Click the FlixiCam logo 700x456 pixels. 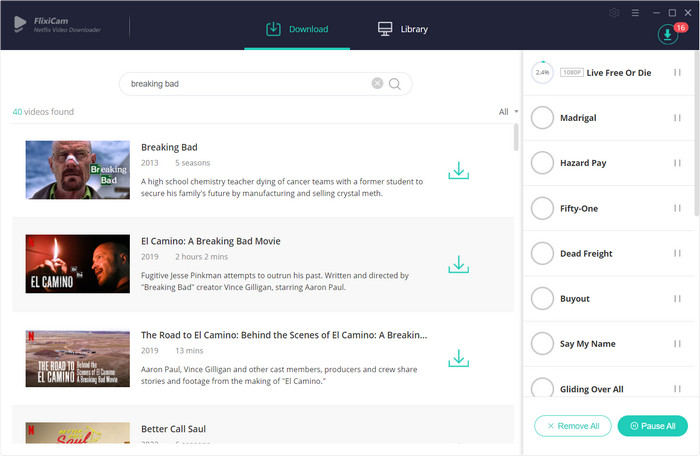[57, 25]
